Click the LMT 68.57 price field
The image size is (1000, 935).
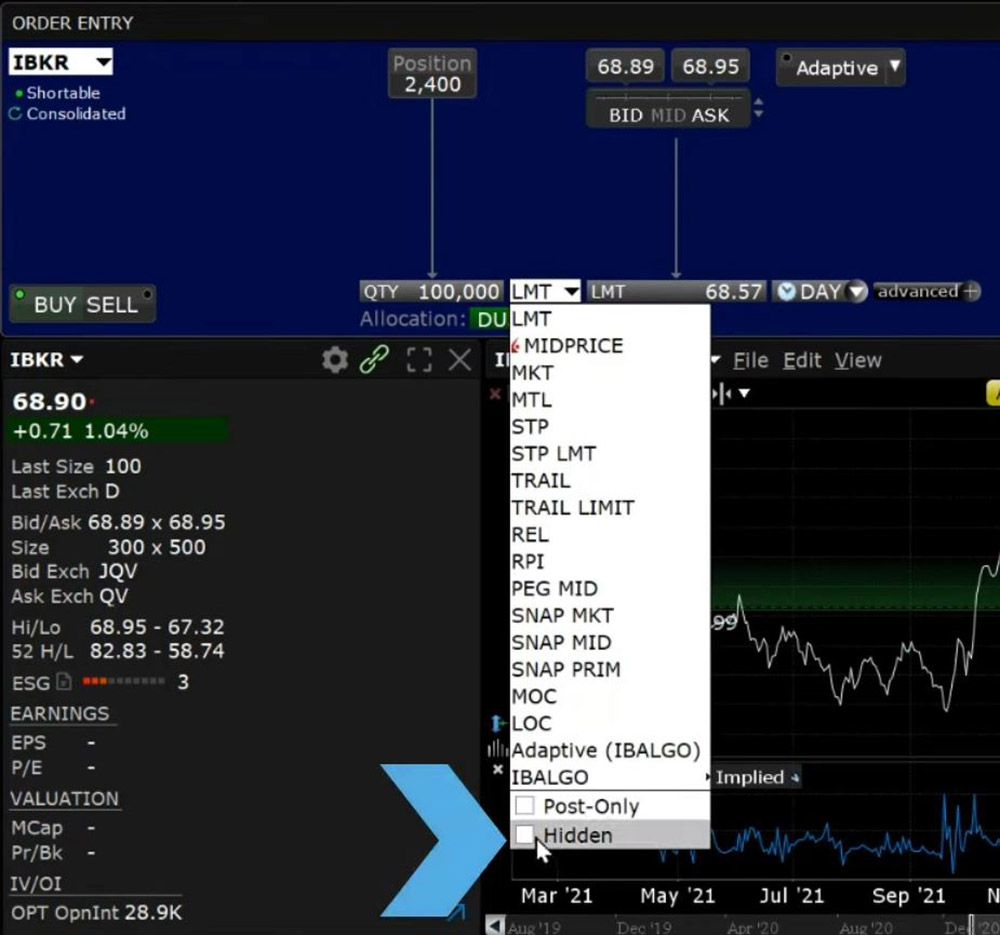[x=675, y=291]
